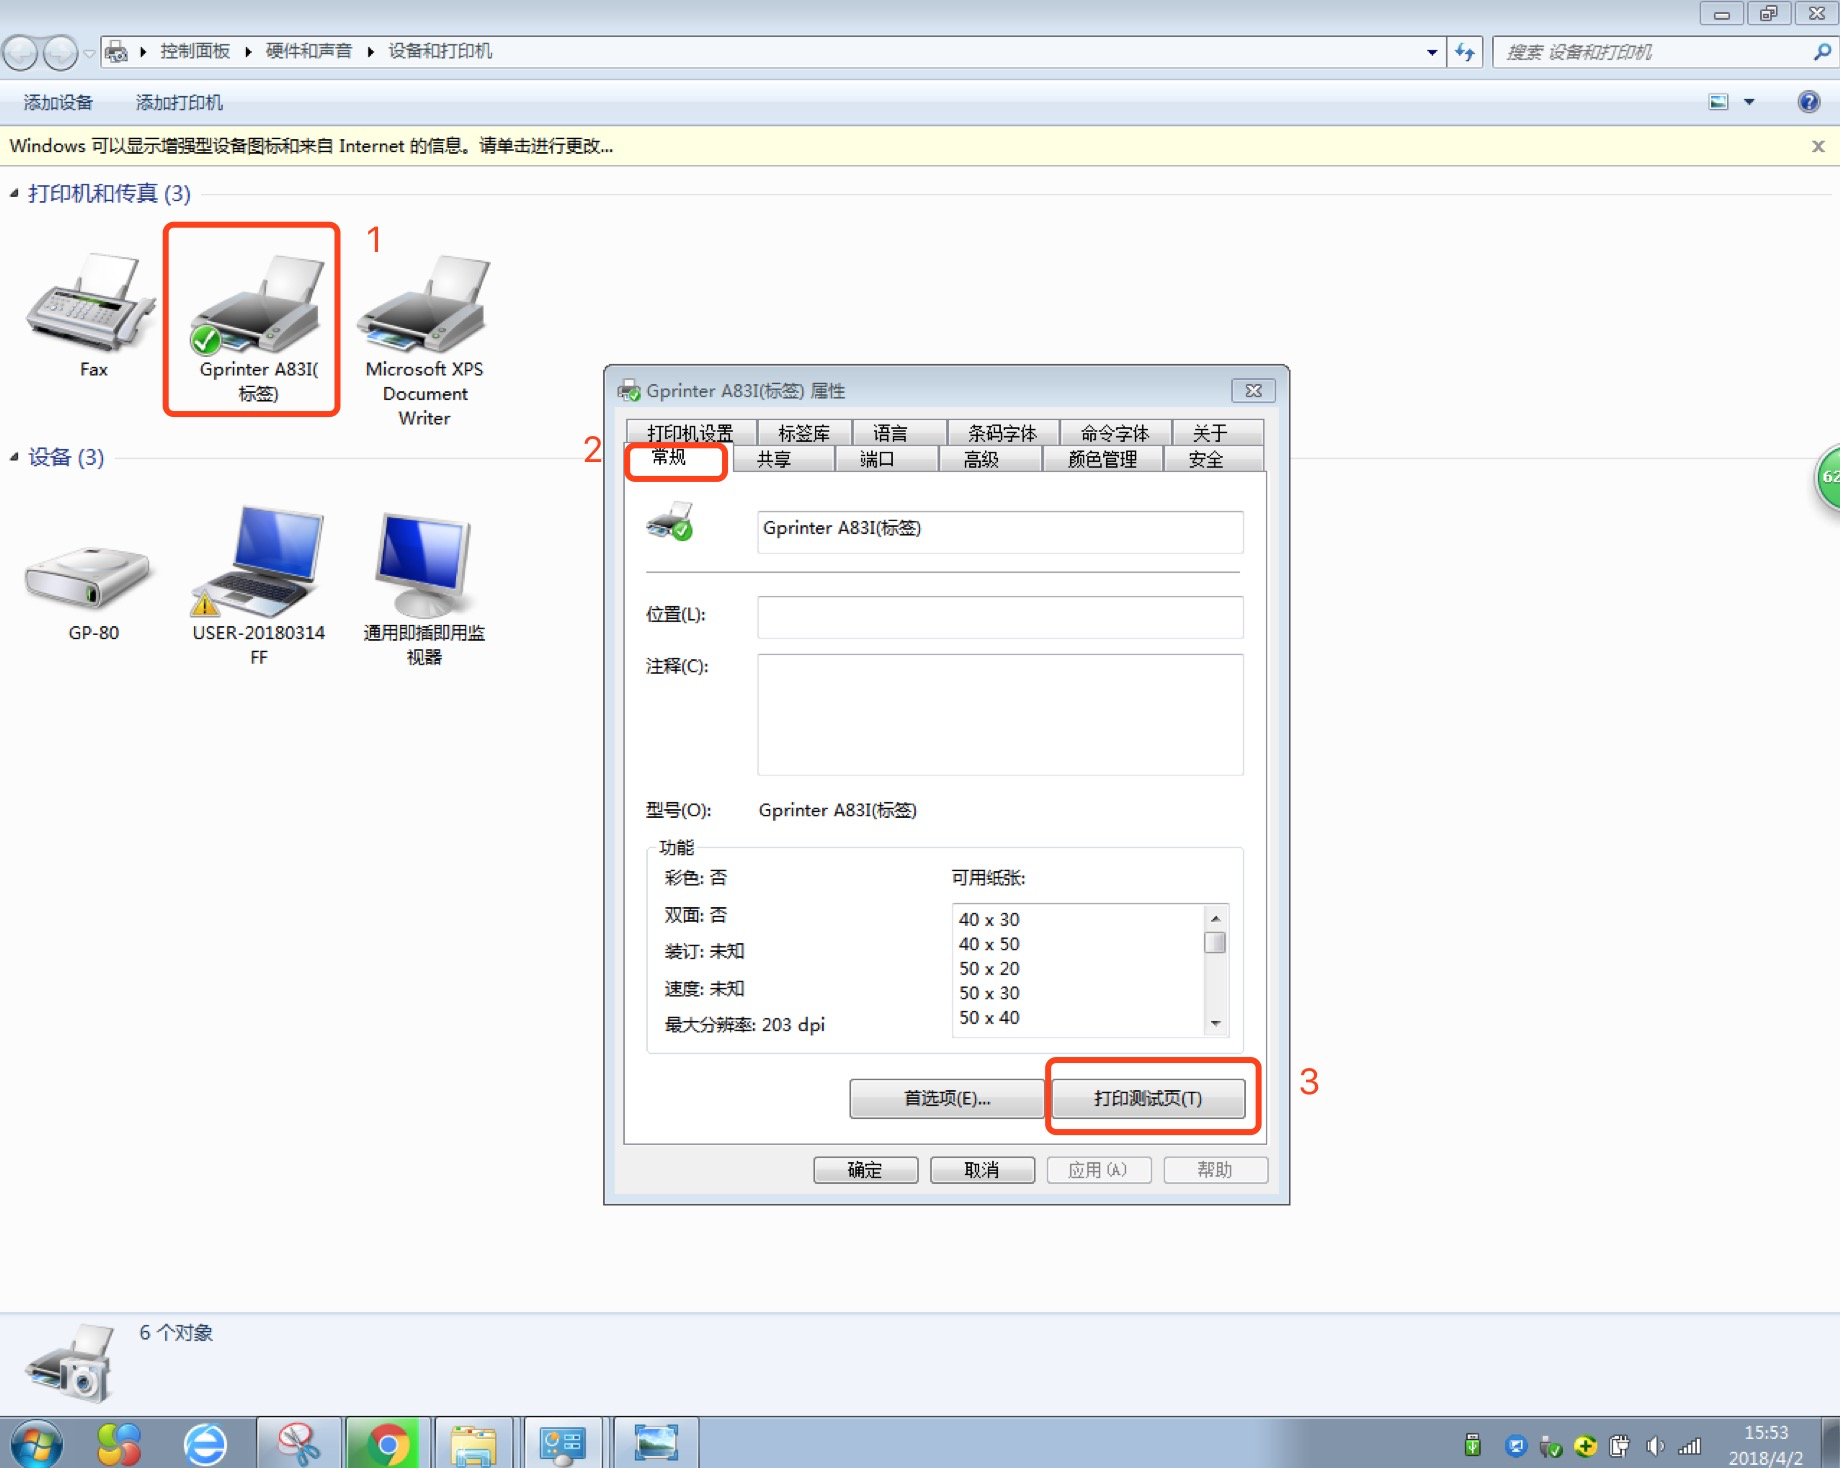This screenshot has width=1840, height=1468.
Task: Select the Fax device icon
Action: pos(92,303)
